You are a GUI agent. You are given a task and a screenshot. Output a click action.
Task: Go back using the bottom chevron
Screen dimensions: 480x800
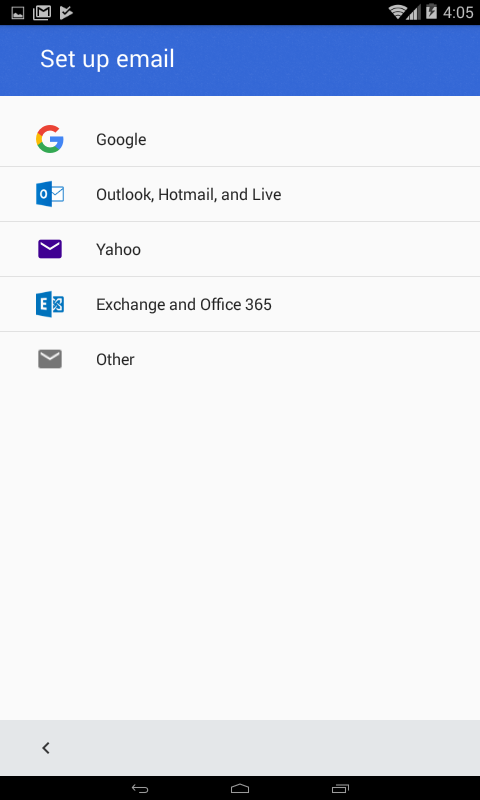[46, 748]
